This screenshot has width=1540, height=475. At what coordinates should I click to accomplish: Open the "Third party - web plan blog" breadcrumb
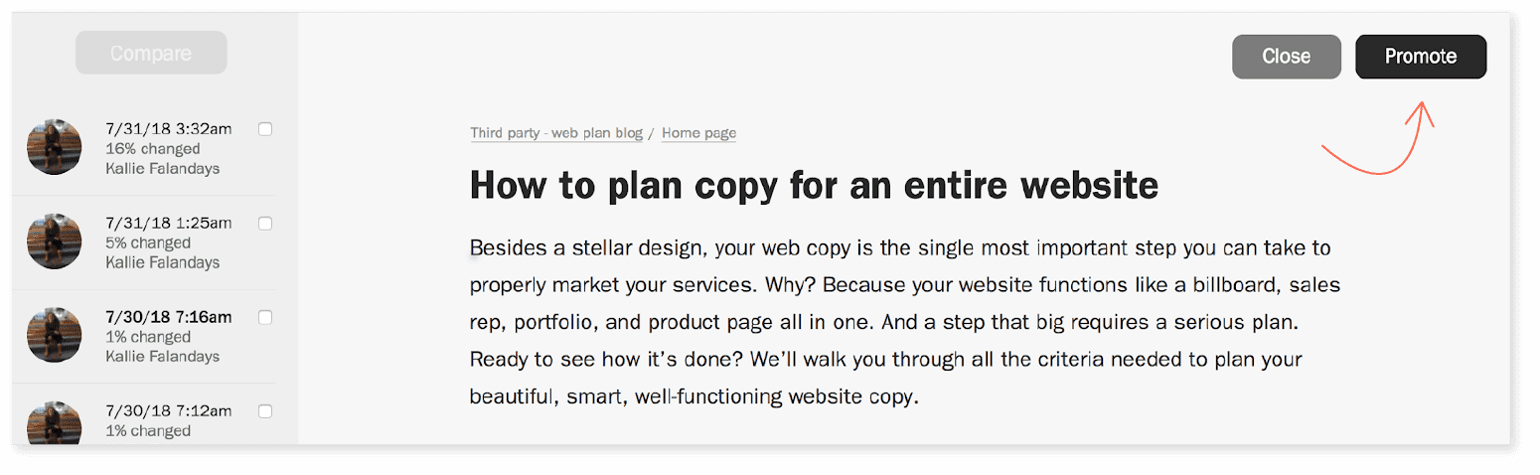[x=556, y=133]
